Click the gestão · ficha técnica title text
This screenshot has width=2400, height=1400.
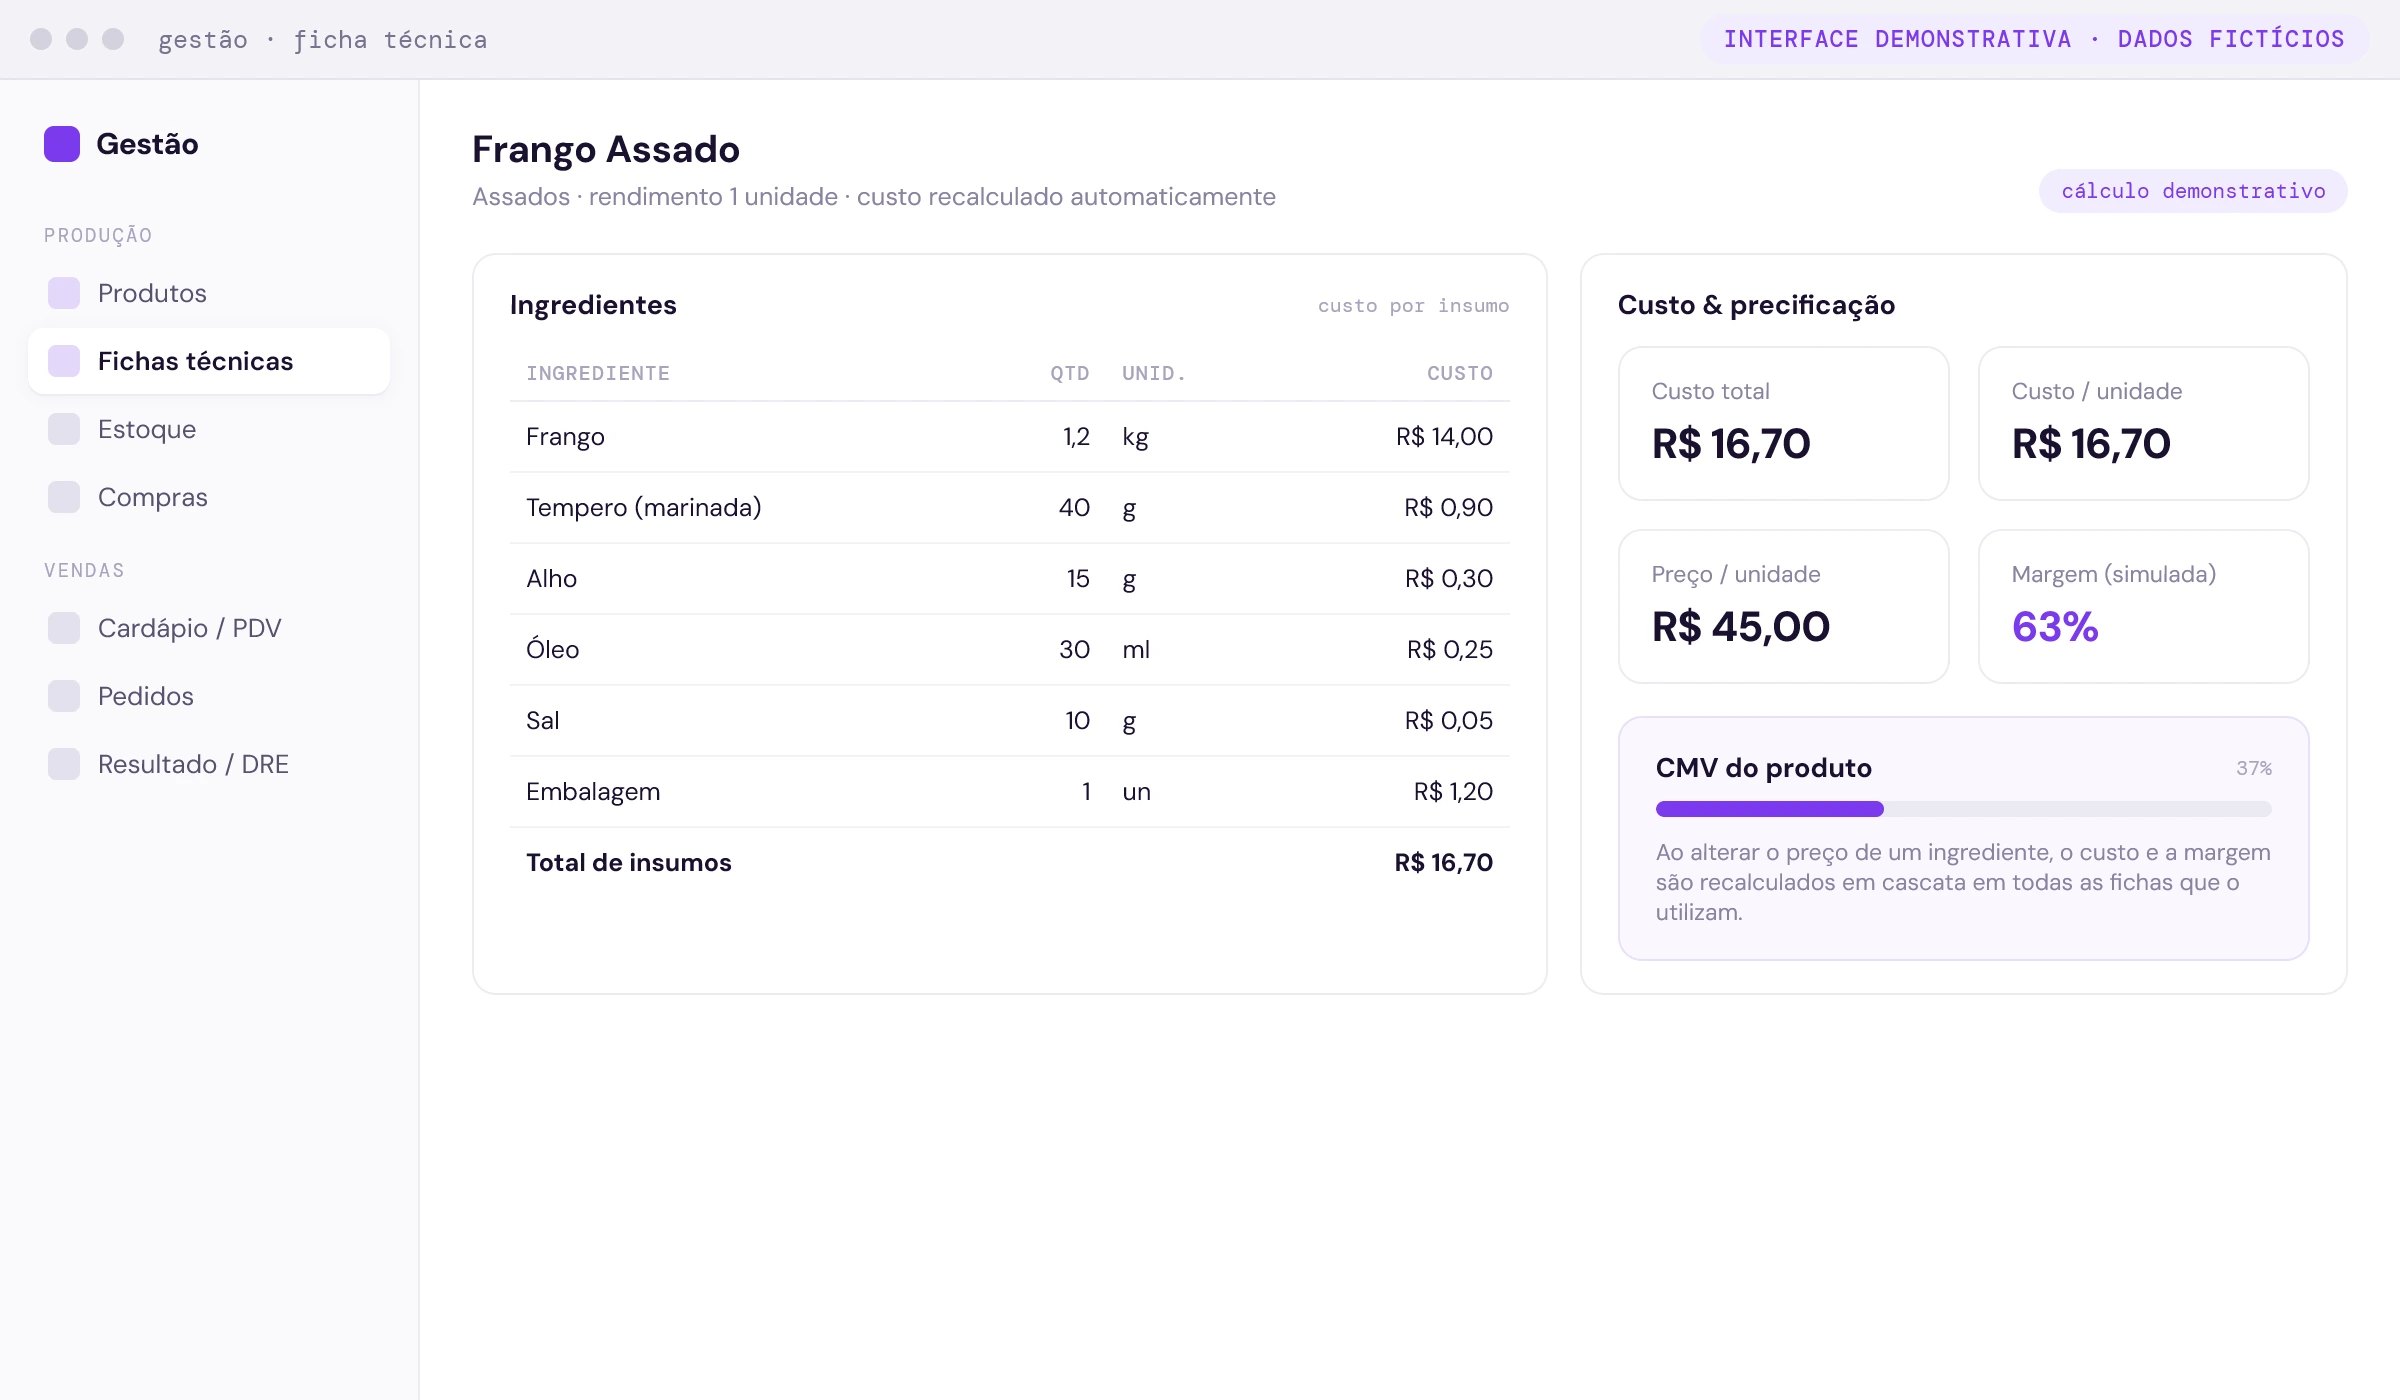323,40
